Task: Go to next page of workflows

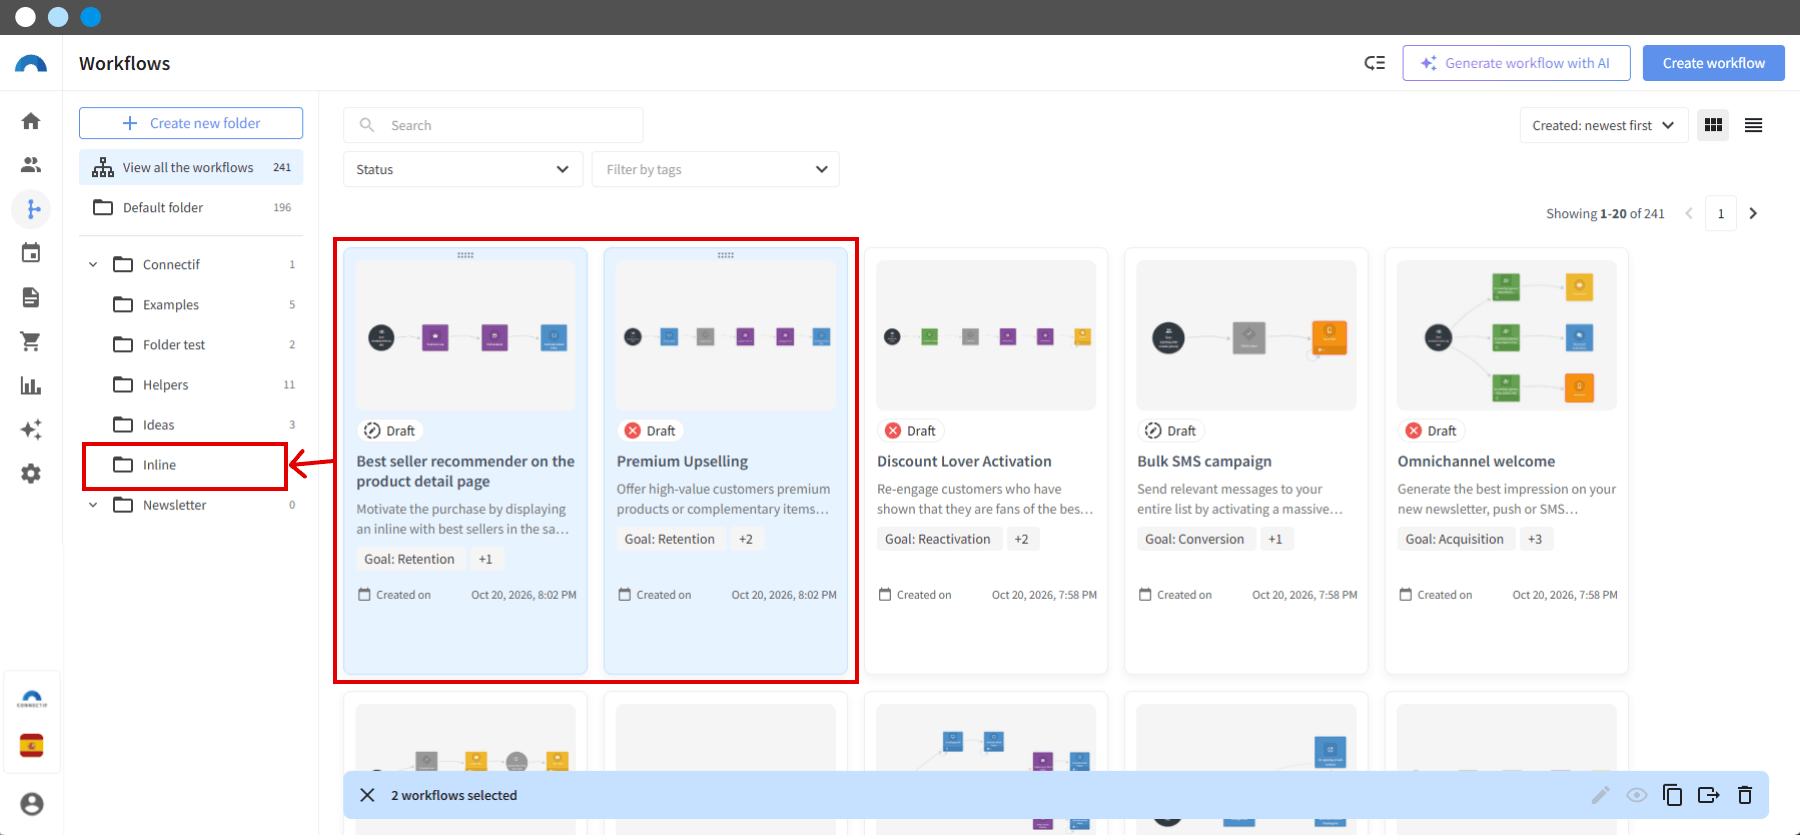Action: [1753, 213]
